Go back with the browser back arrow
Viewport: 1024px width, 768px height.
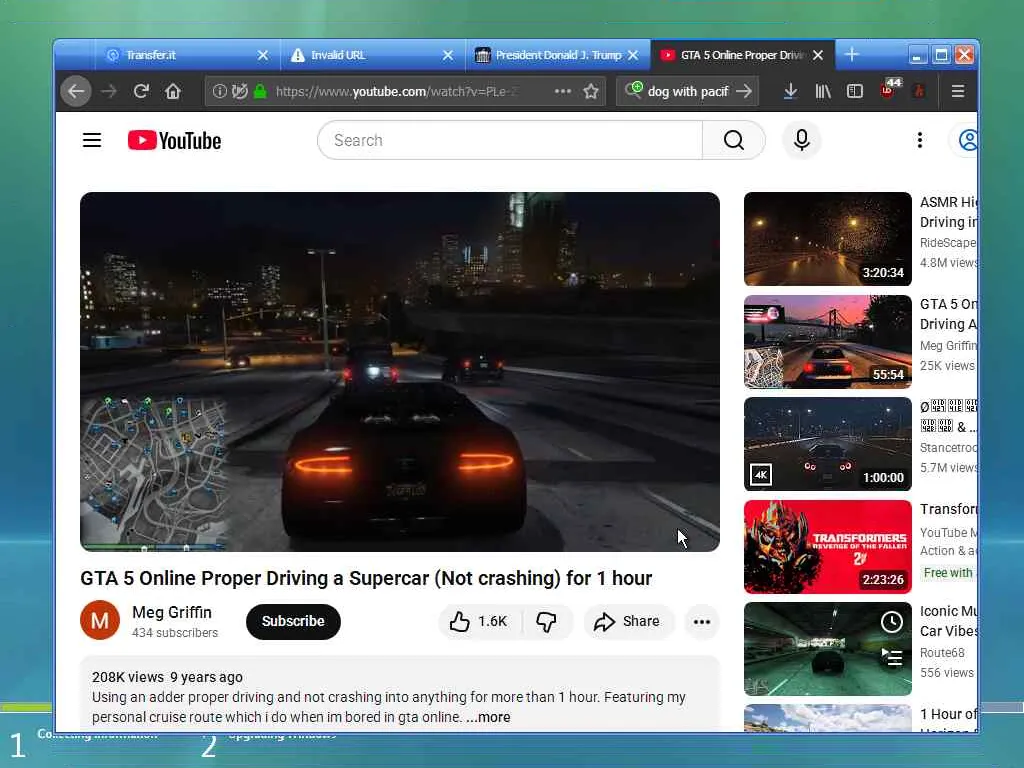(76, 91)
